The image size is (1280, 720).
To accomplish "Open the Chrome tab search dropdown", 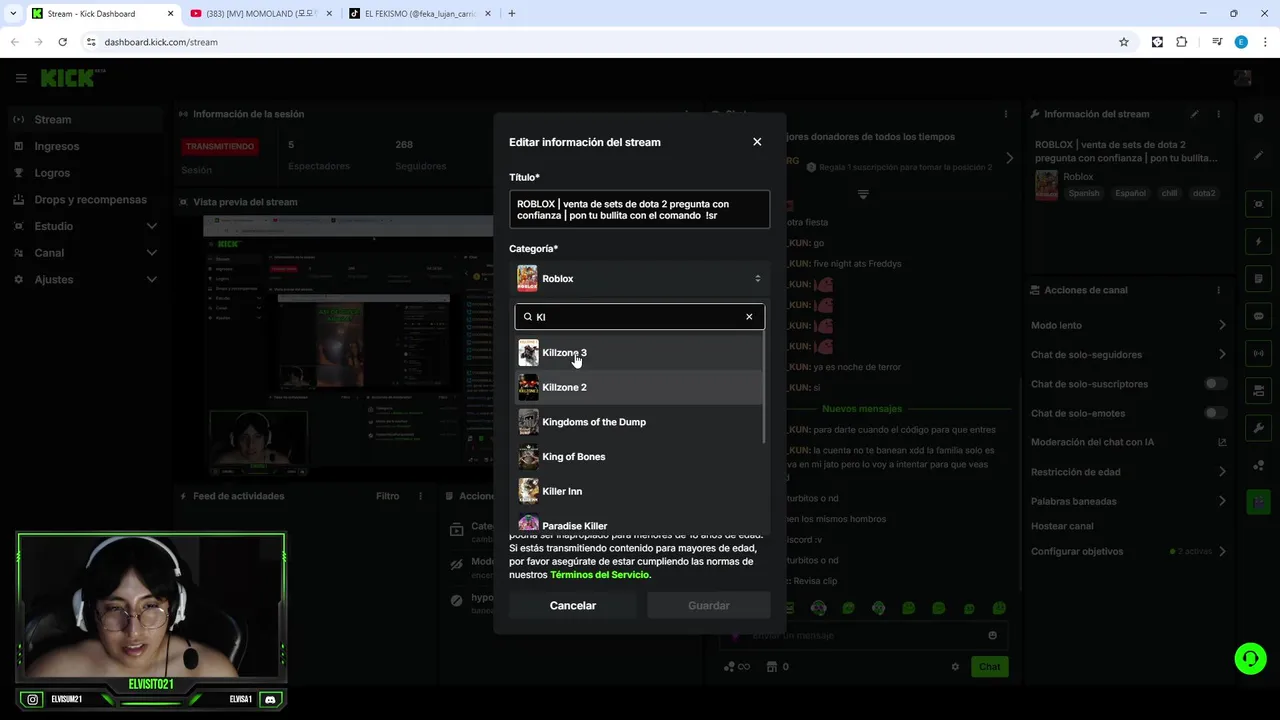I will [13, 13].
